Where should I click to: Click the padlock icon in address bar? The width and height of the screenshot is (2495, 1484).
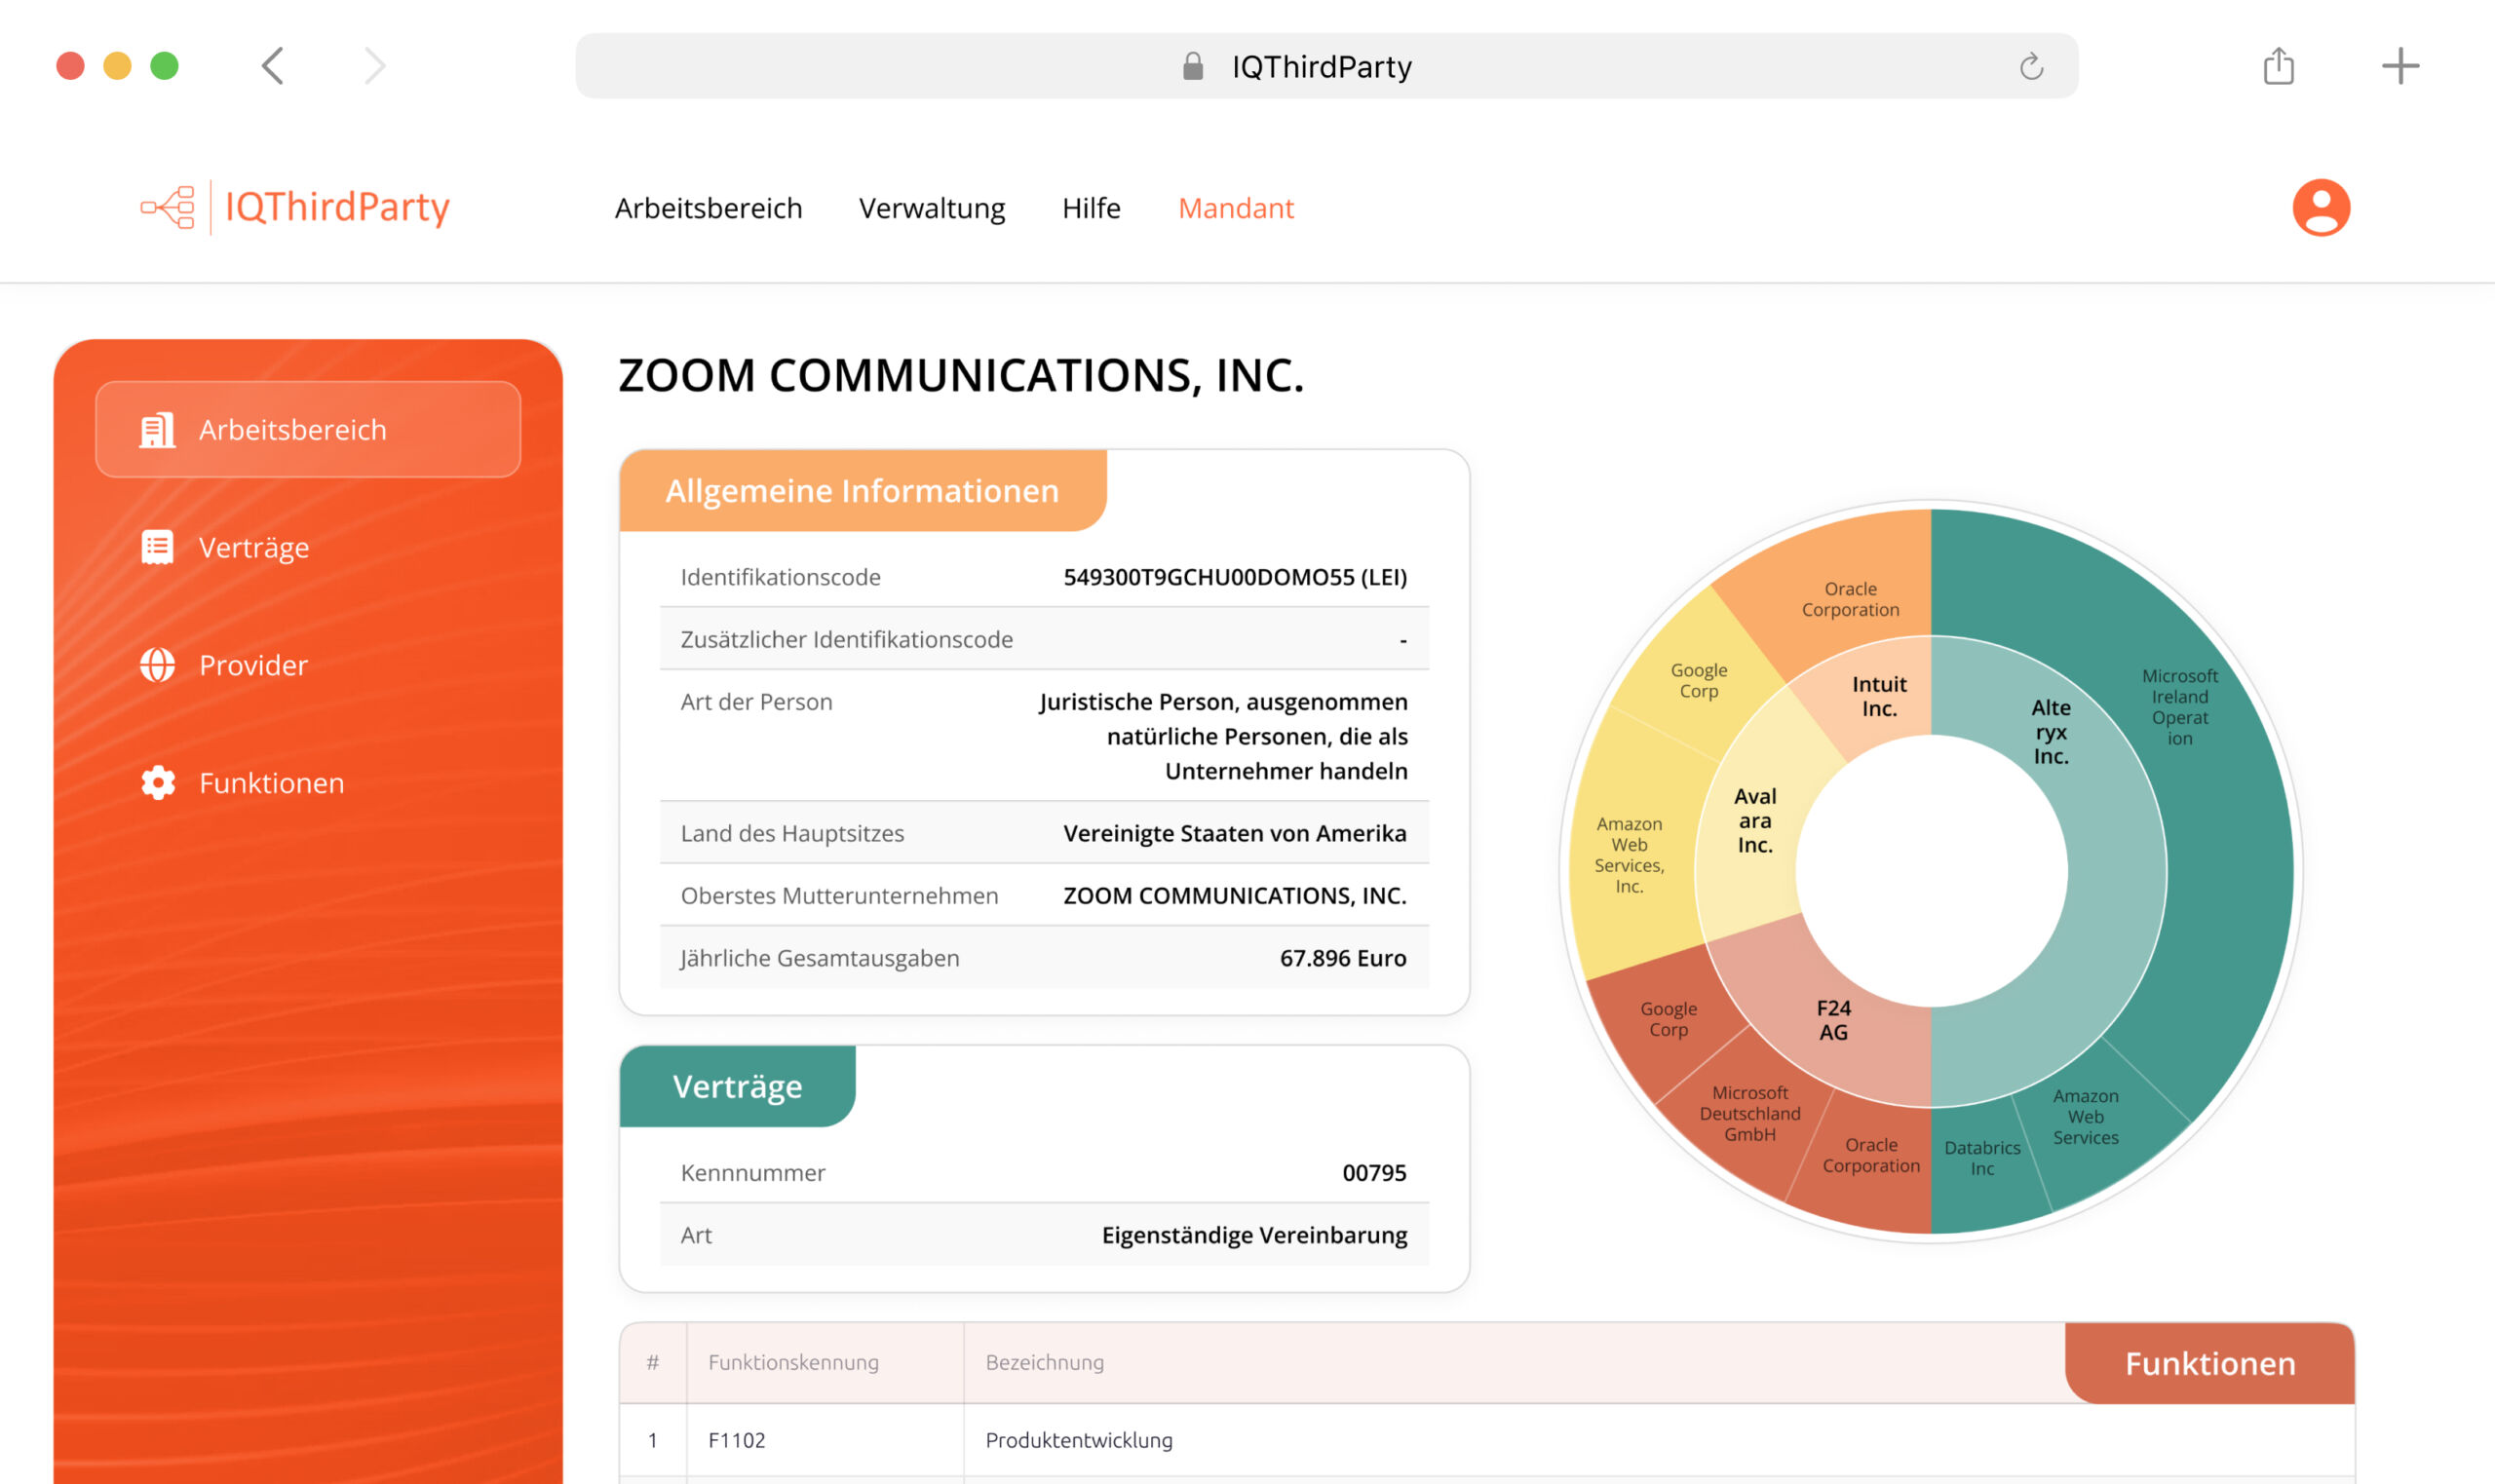point(1192,66)
